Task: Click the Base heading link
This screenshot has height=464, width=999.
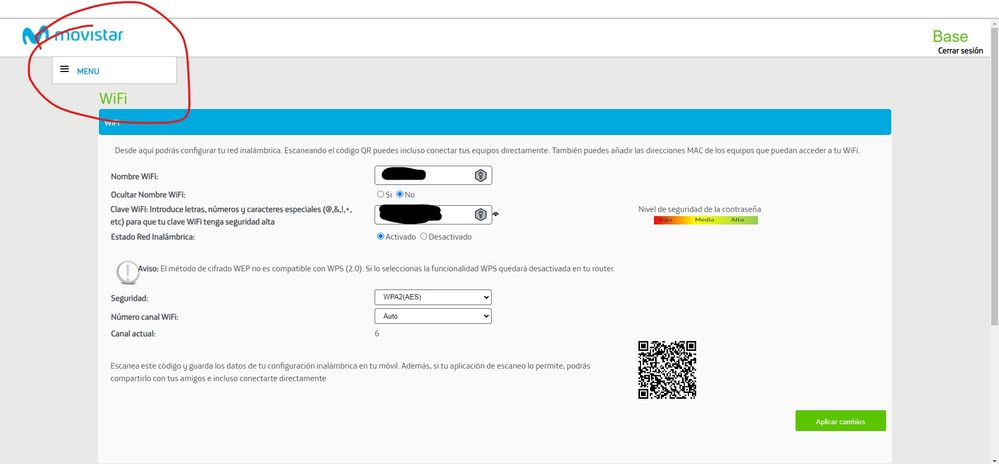Action: point(950,36)
